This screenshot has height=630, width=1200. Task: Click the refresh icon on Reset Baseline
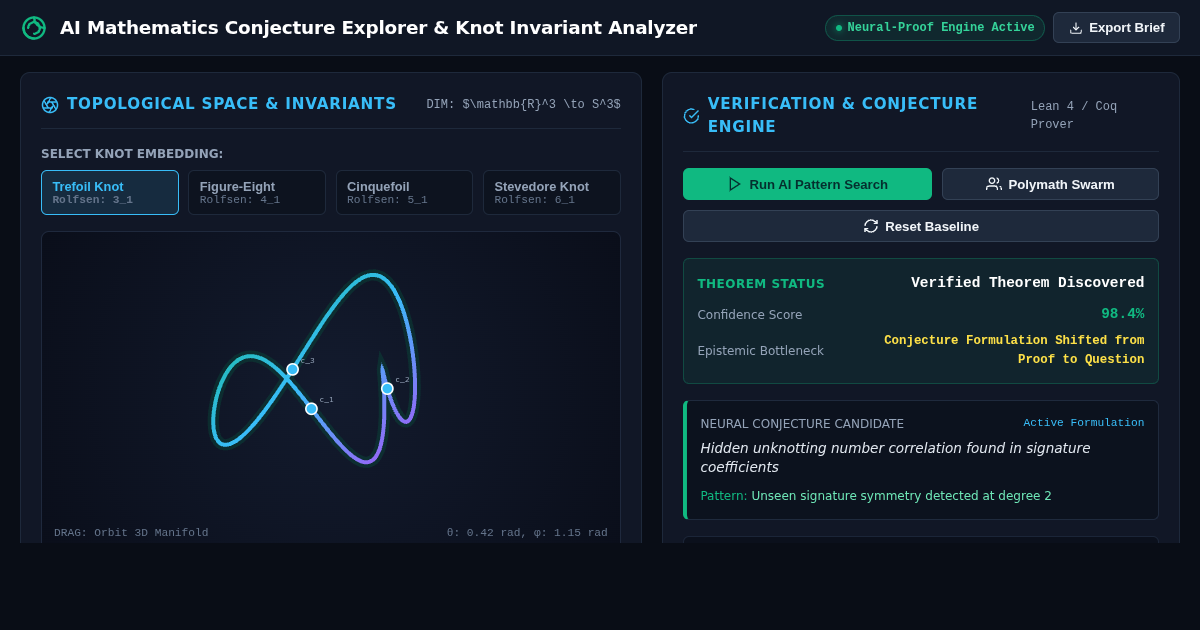click(871, 226)
